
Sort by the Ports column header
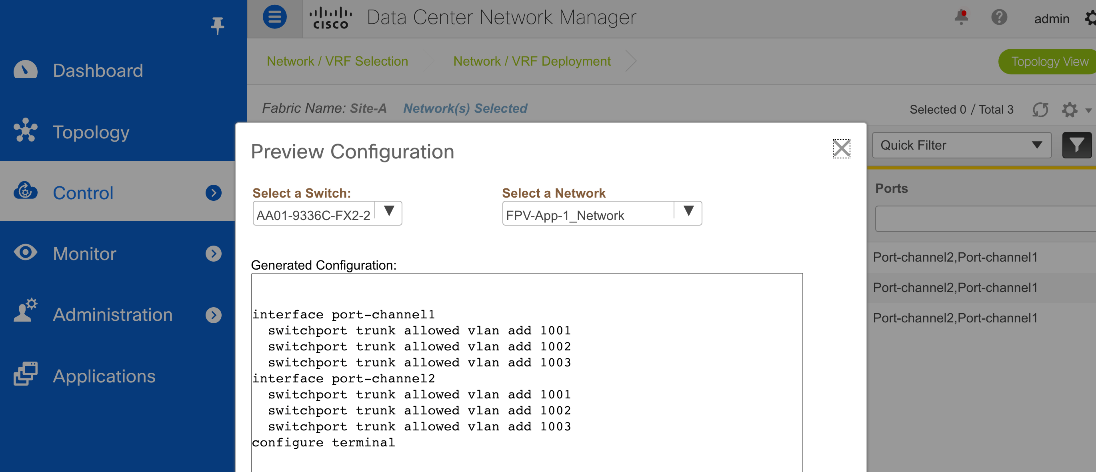(x=891, y=189)
